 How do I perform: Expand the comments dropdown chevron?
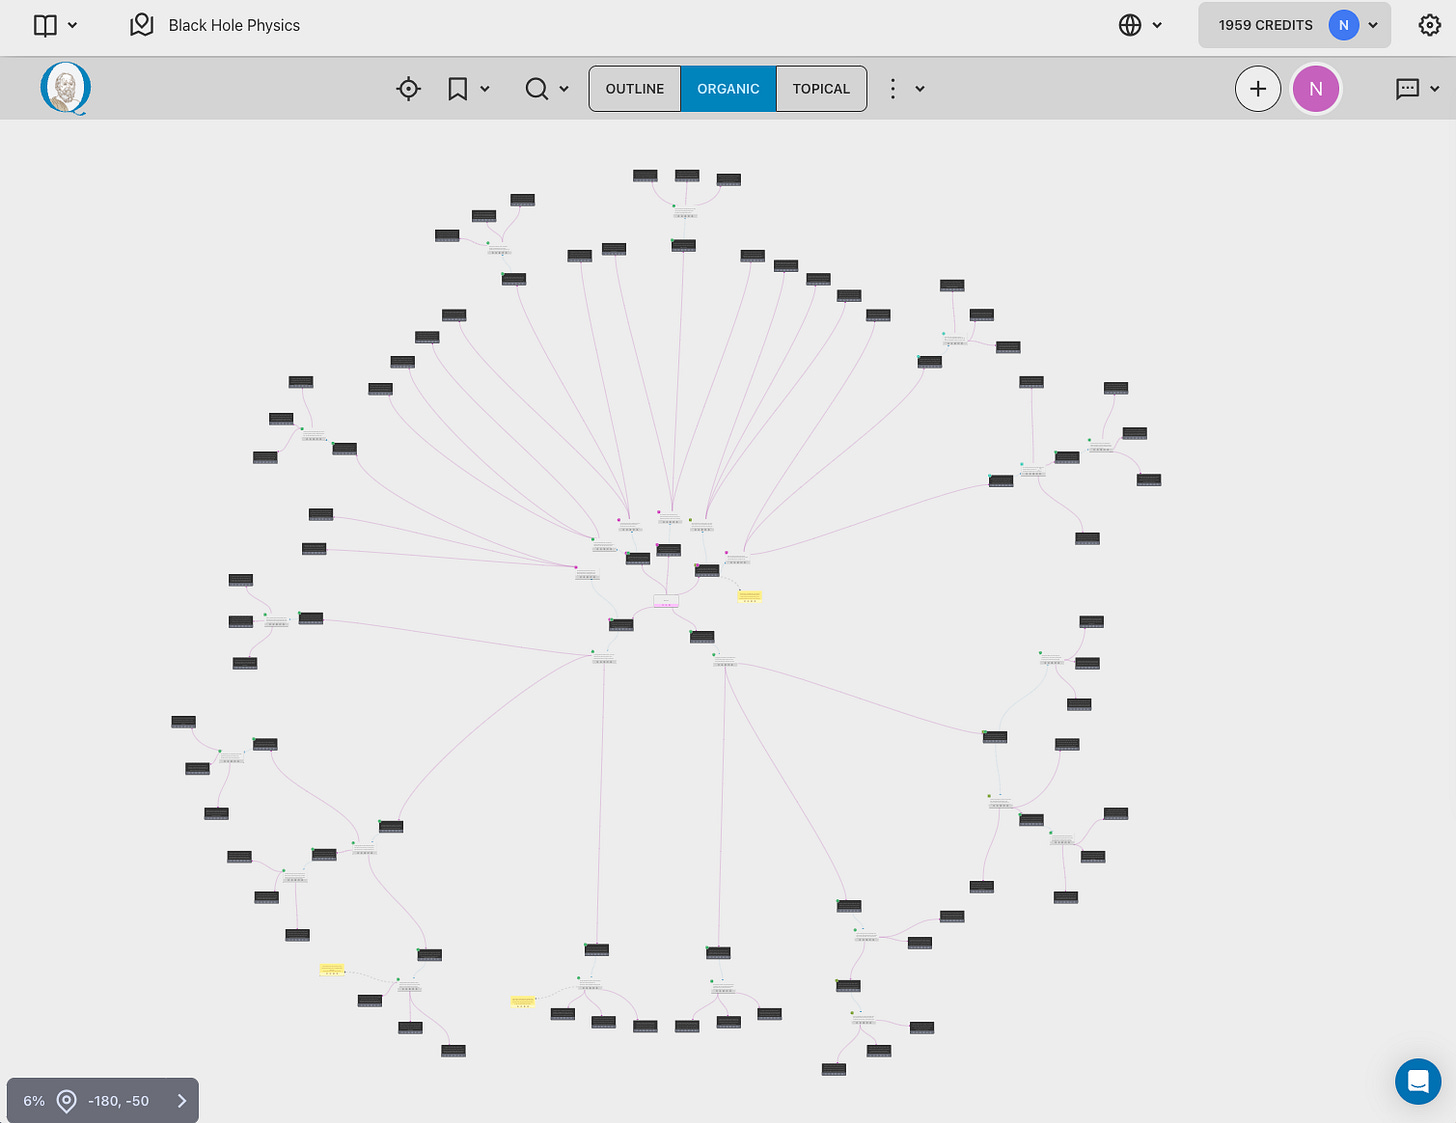click(x=1435, y=89)
